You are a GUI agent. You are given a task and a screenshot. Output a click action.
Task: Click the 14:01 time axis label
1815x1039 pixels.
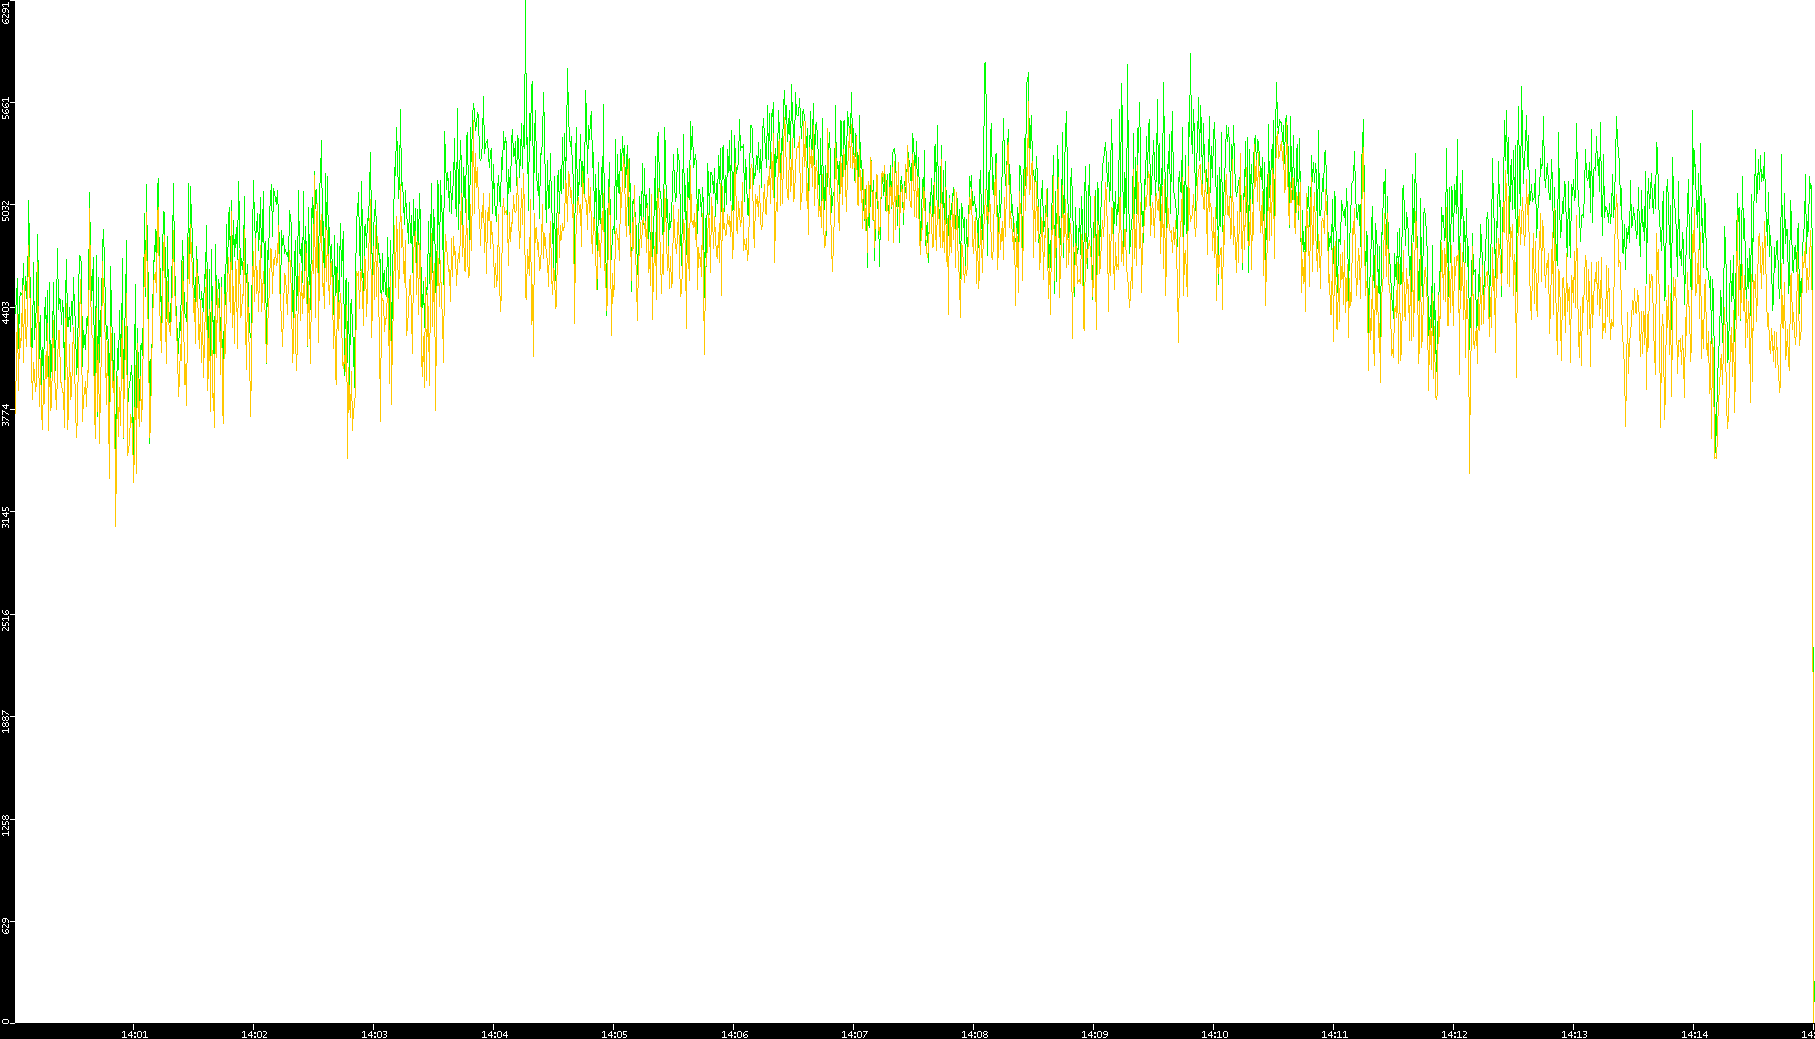134,1034
